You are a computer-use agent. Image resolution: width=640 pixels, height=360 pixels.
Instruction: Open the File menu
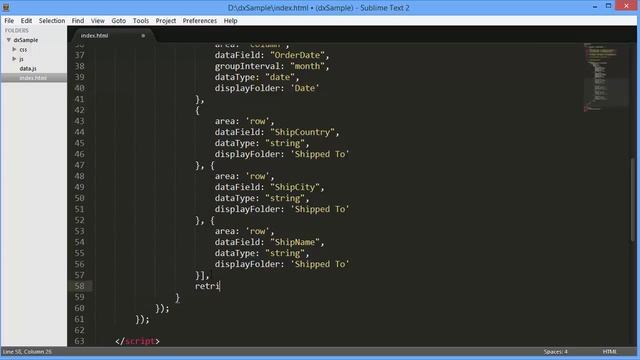point(9,21)
